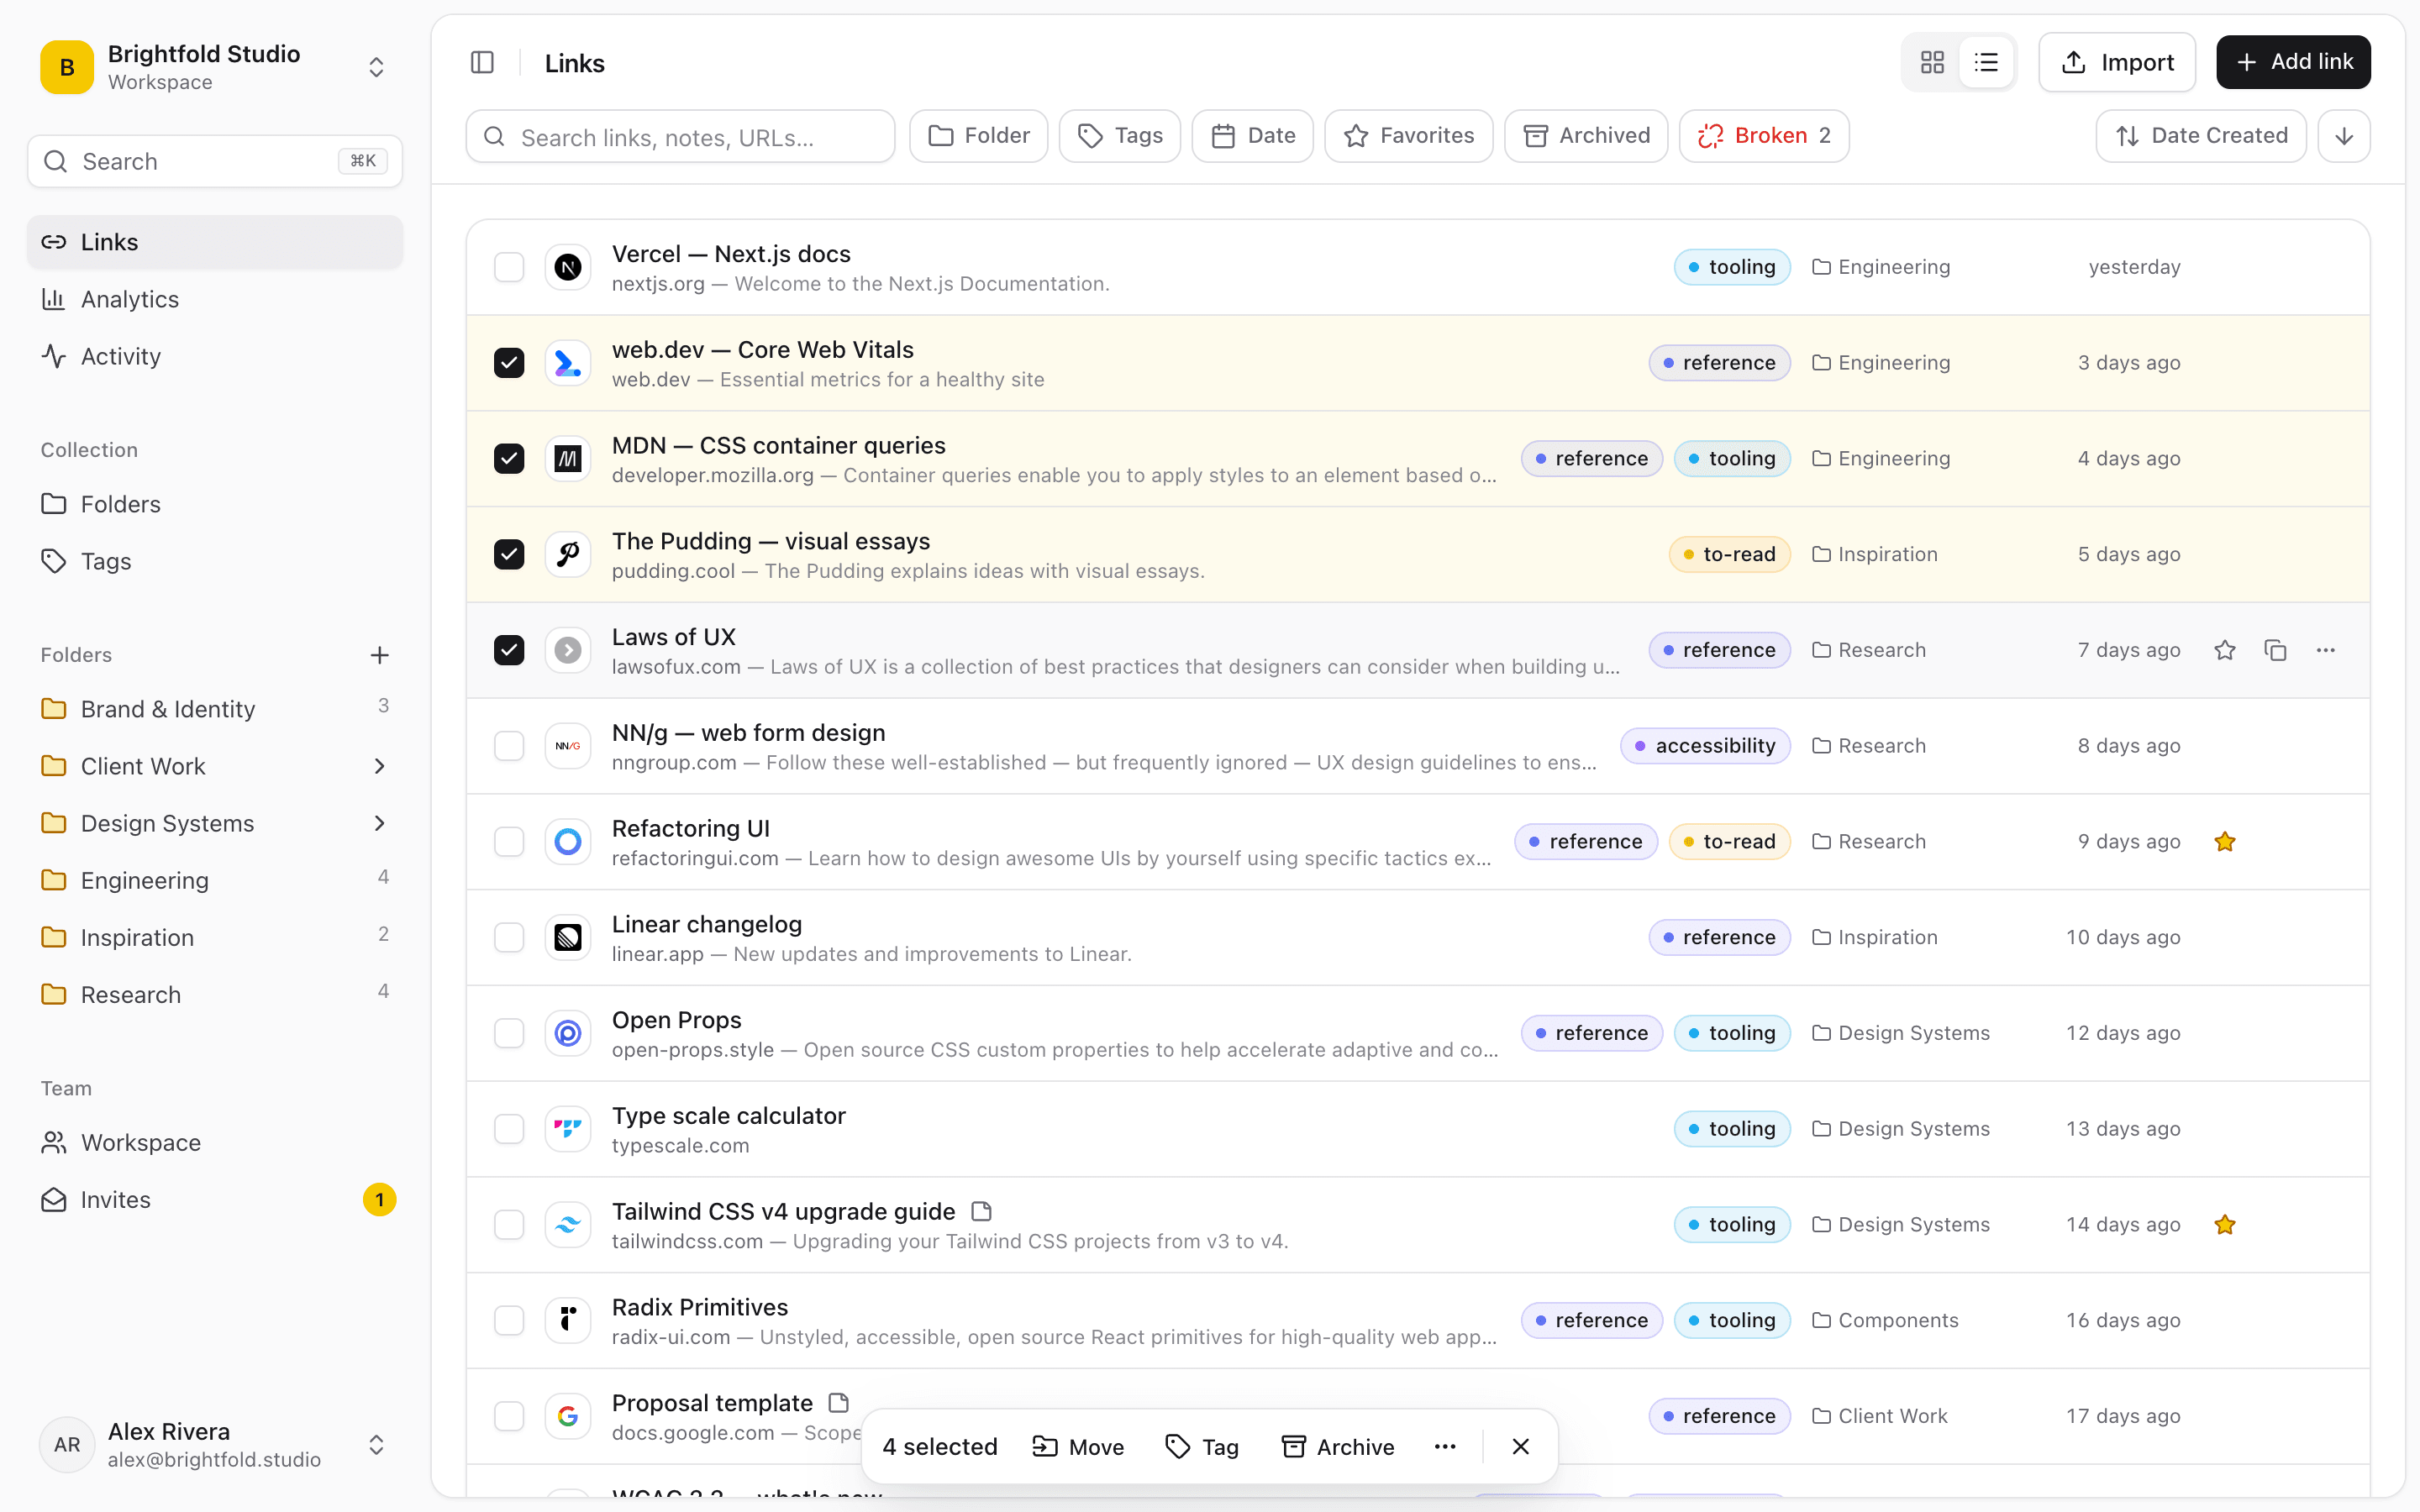Image resolution: width=2420 pixels, height=1512 pixels.
Task: Reverse sort direction arrow
Action: click(x=2344, y=136)
